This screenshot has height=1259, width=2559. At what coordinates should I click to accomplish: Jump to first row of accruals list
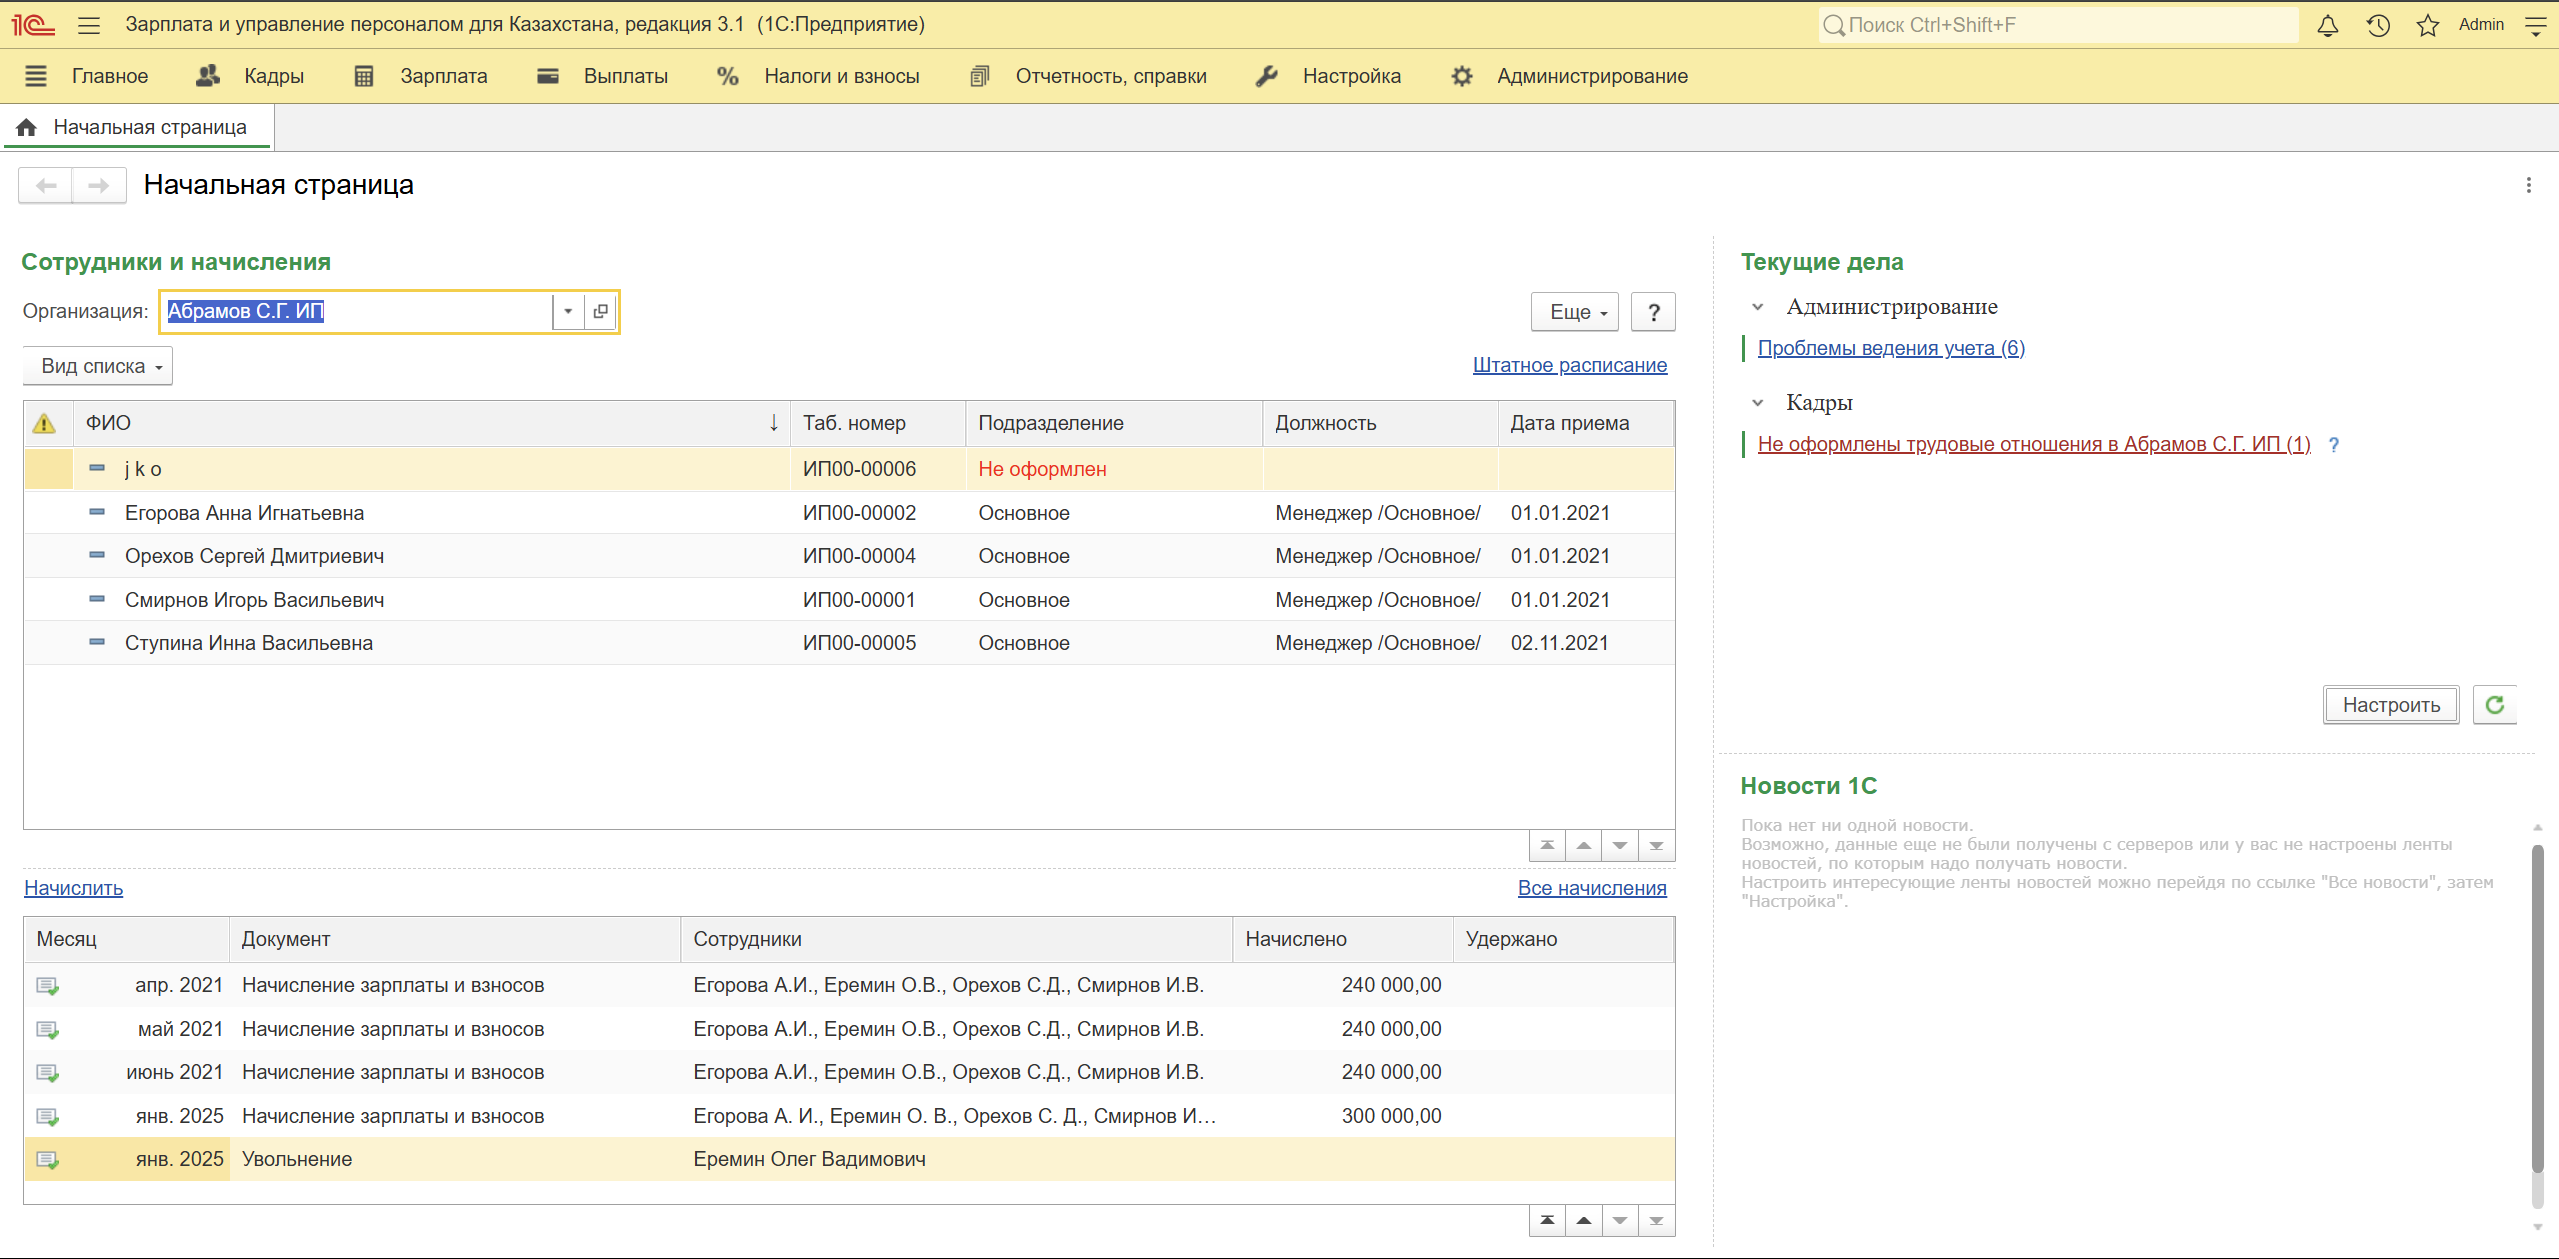point(1547,1220)
